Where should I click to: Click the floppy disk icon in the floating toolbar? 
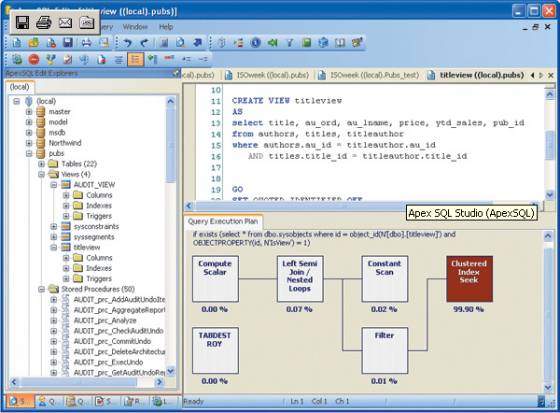coord(22,23)
